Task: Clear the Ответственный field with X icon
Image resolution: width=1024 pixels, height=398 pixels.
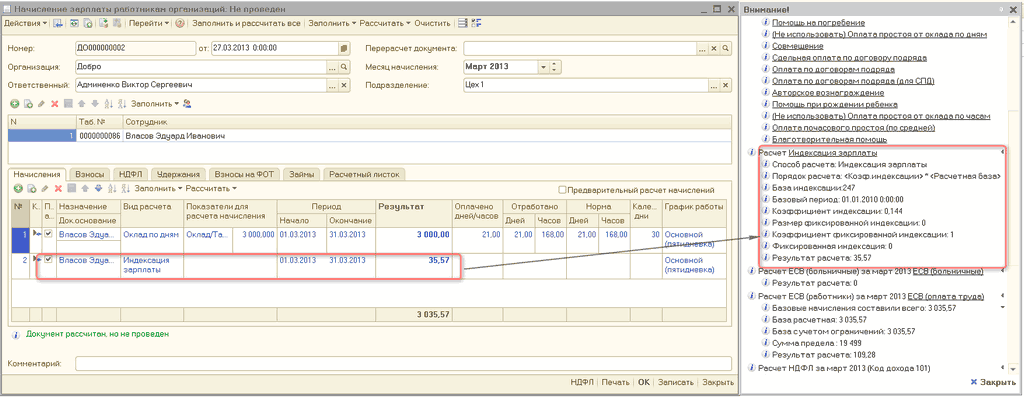Action: tap(344, 85)
